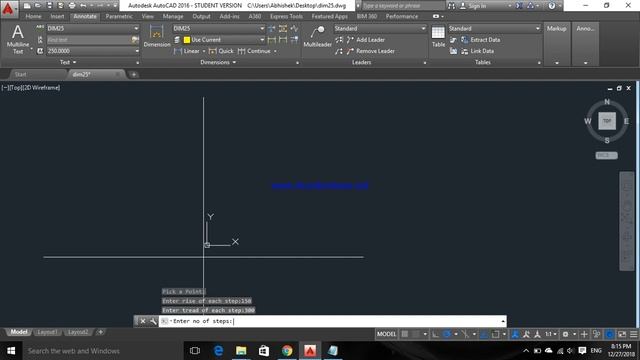
Task: Click the Table tool button
Action: [x=438, y=37]
